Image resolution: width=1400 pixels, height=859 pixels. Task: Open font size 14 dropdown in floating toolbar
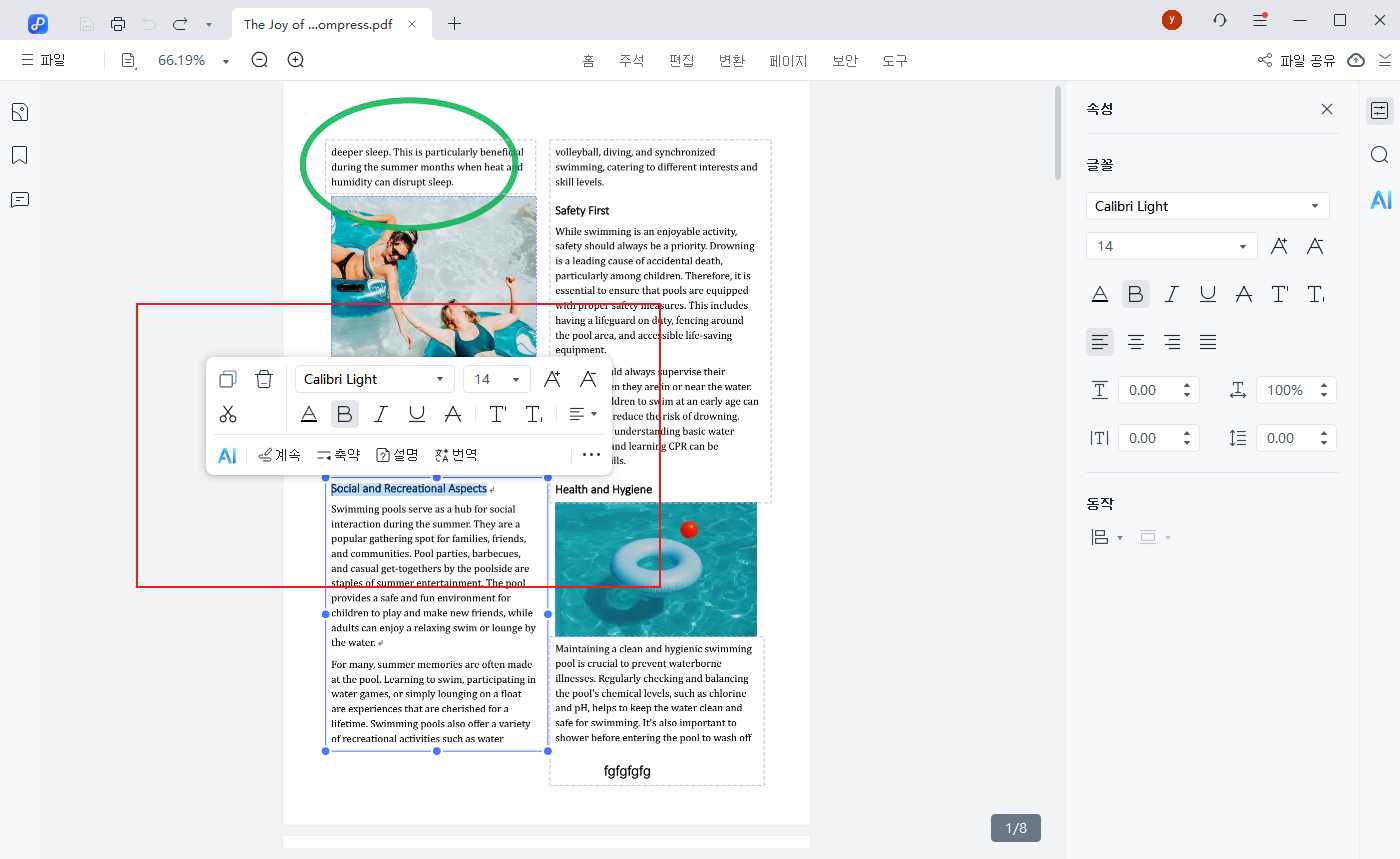496,379
